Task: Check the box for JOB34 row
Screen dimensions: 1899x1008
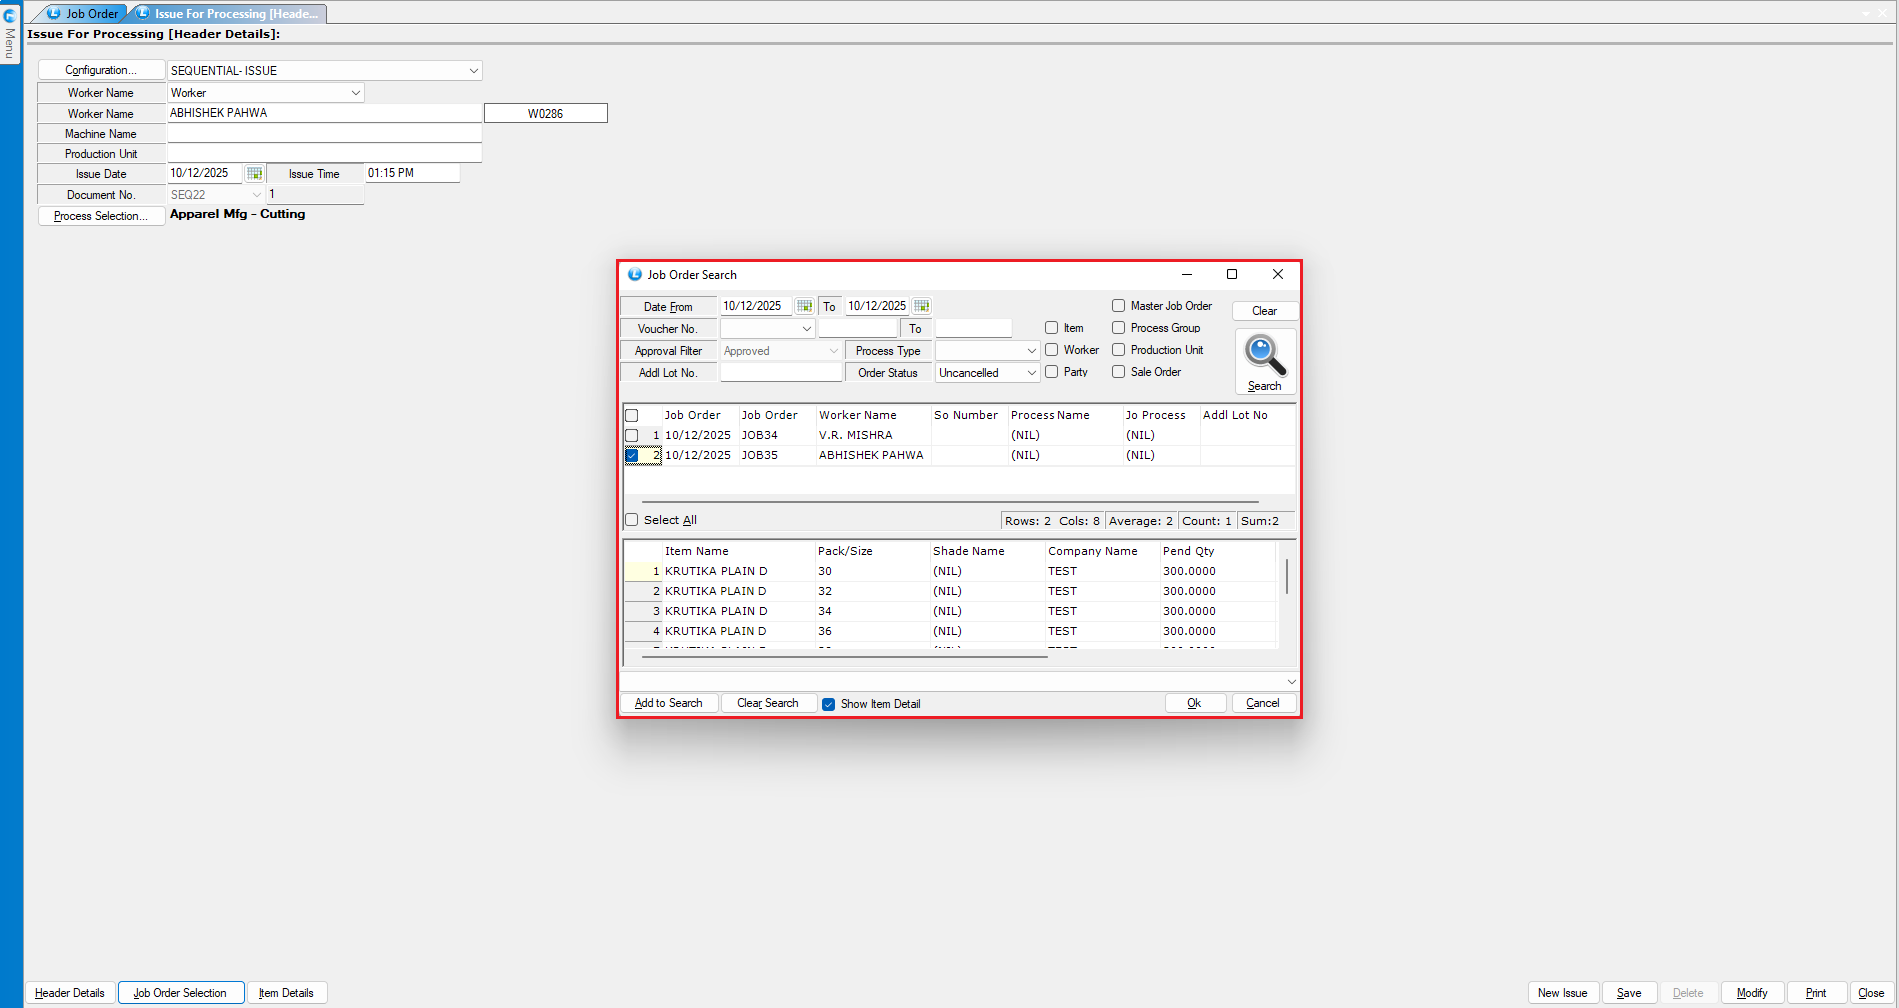Action: [631, 435]
